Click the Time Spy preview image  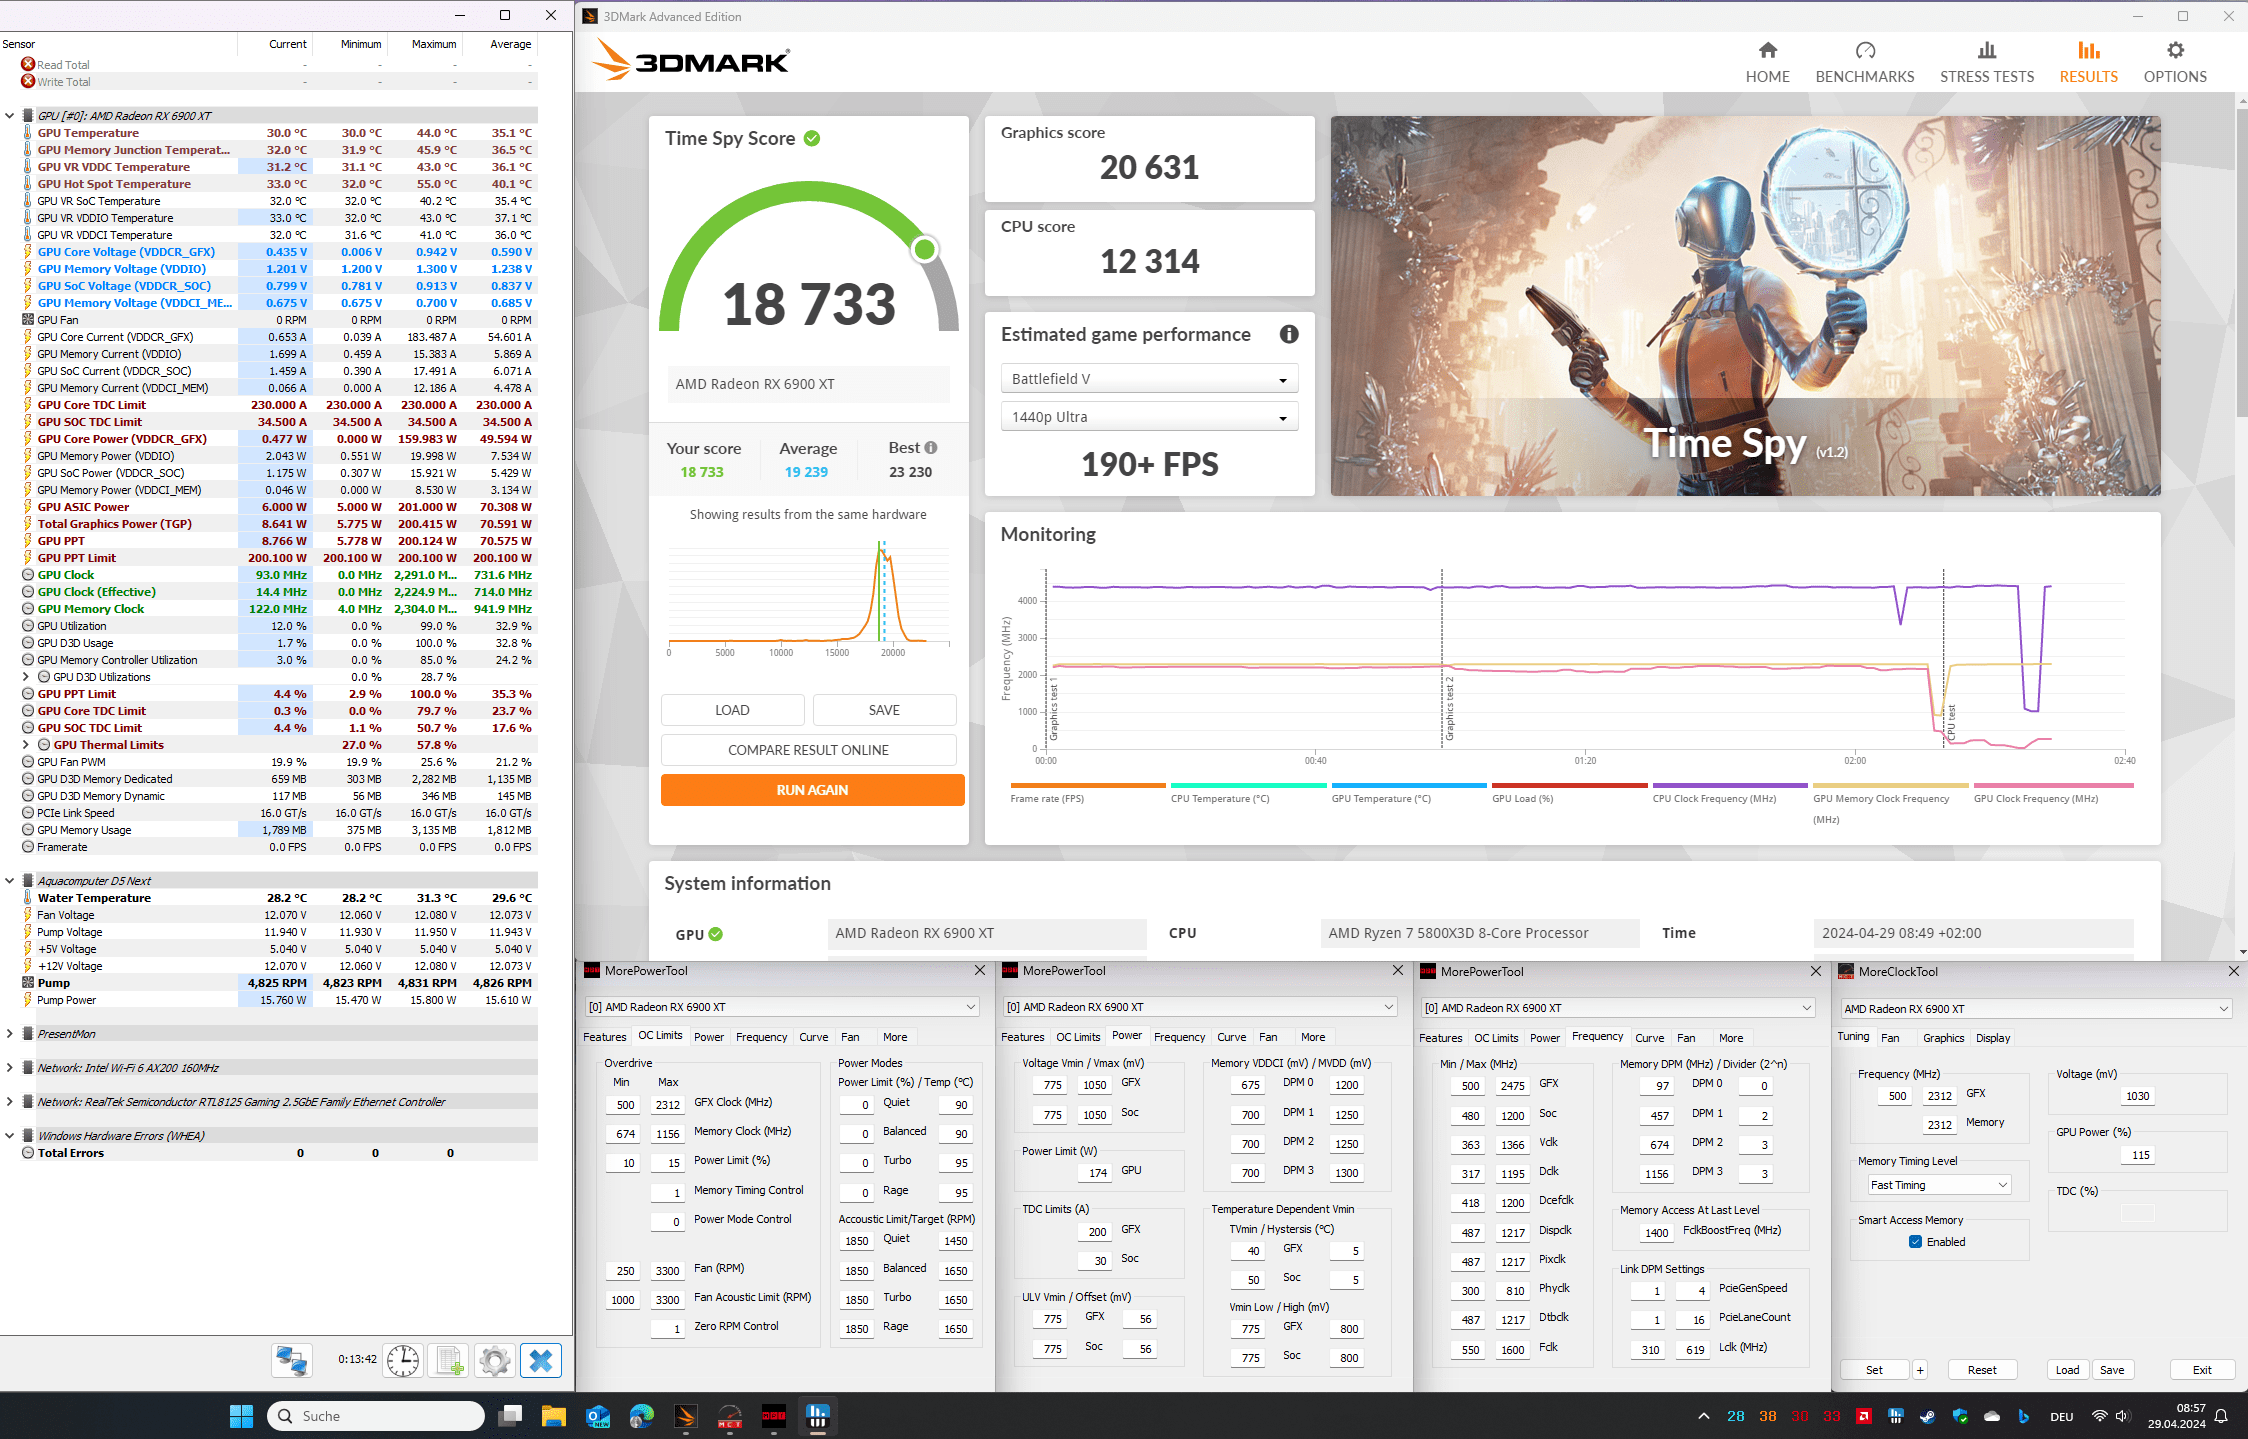1744,305
